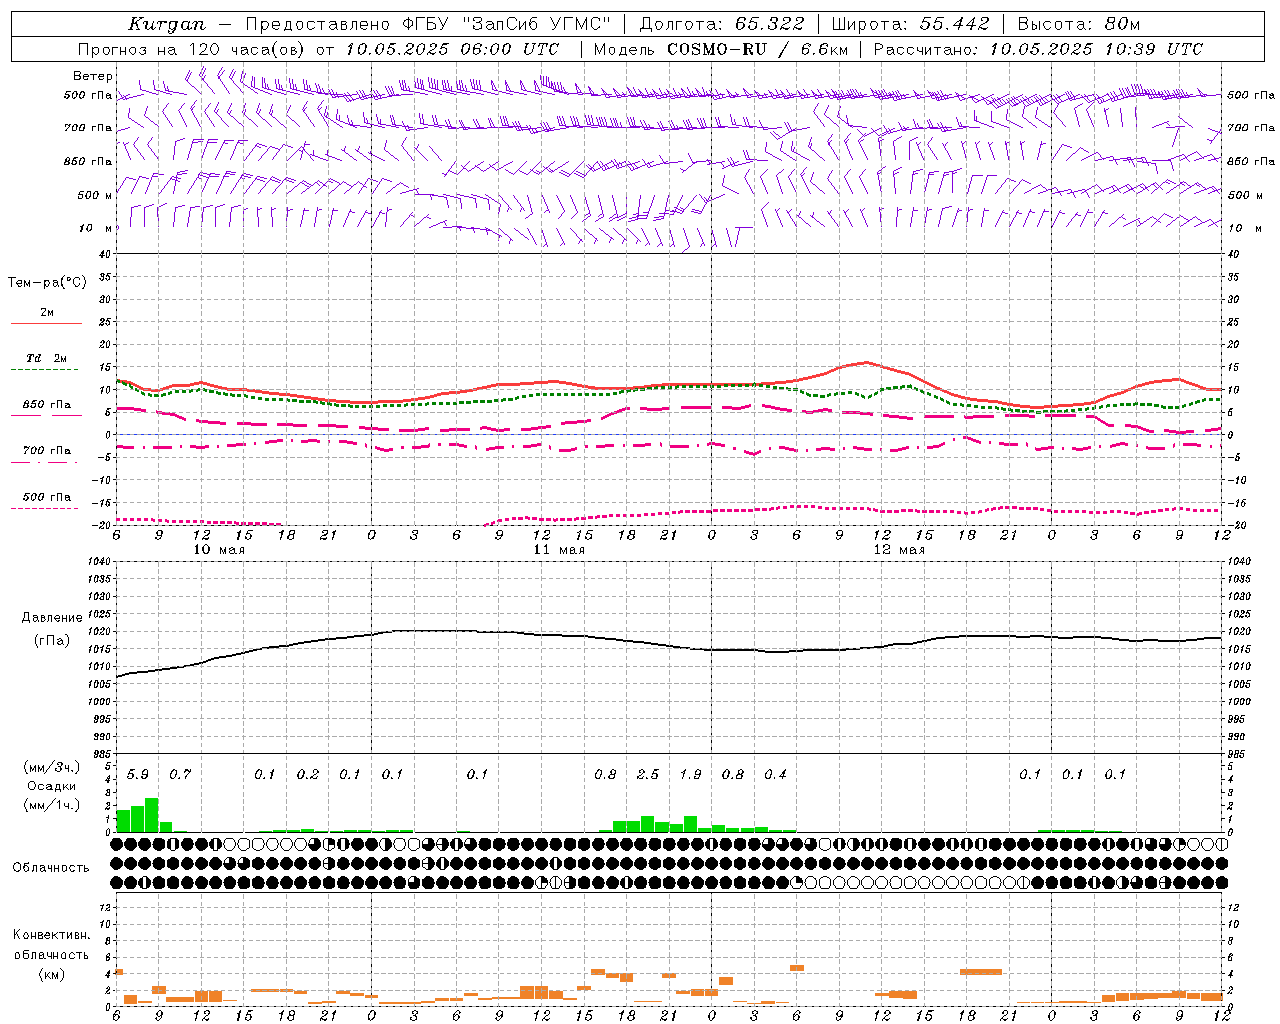Click 'Рассчитано: 10.05.2025 10:39 UTC' text
This screenshot has width=1280, height=1024.
pos(1038,48)
